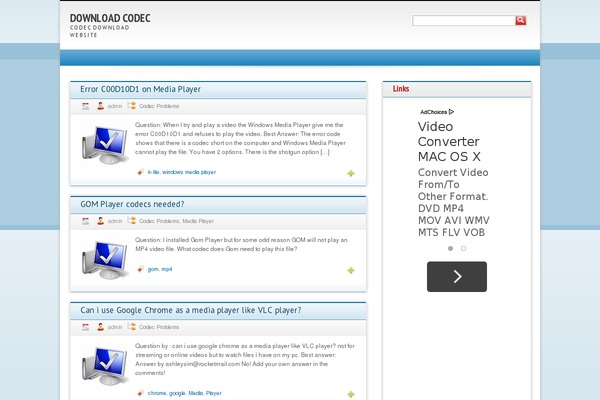This screenshot has width=600, height=400.
Task: Open the Player tag in Chrome post
Action: click(214, 393)
